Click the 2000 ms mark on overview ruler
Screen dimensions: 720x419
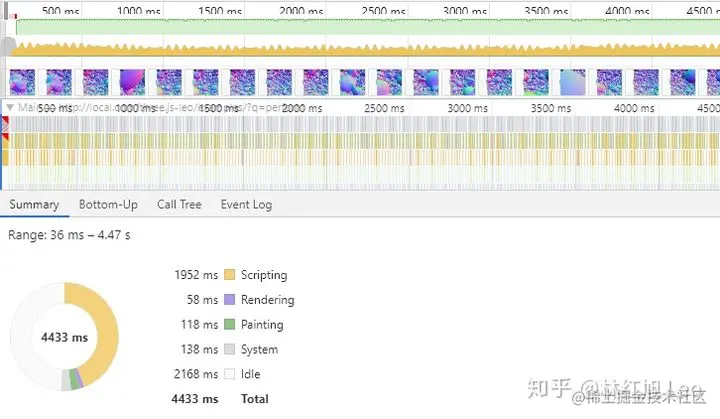coord(301,11)
